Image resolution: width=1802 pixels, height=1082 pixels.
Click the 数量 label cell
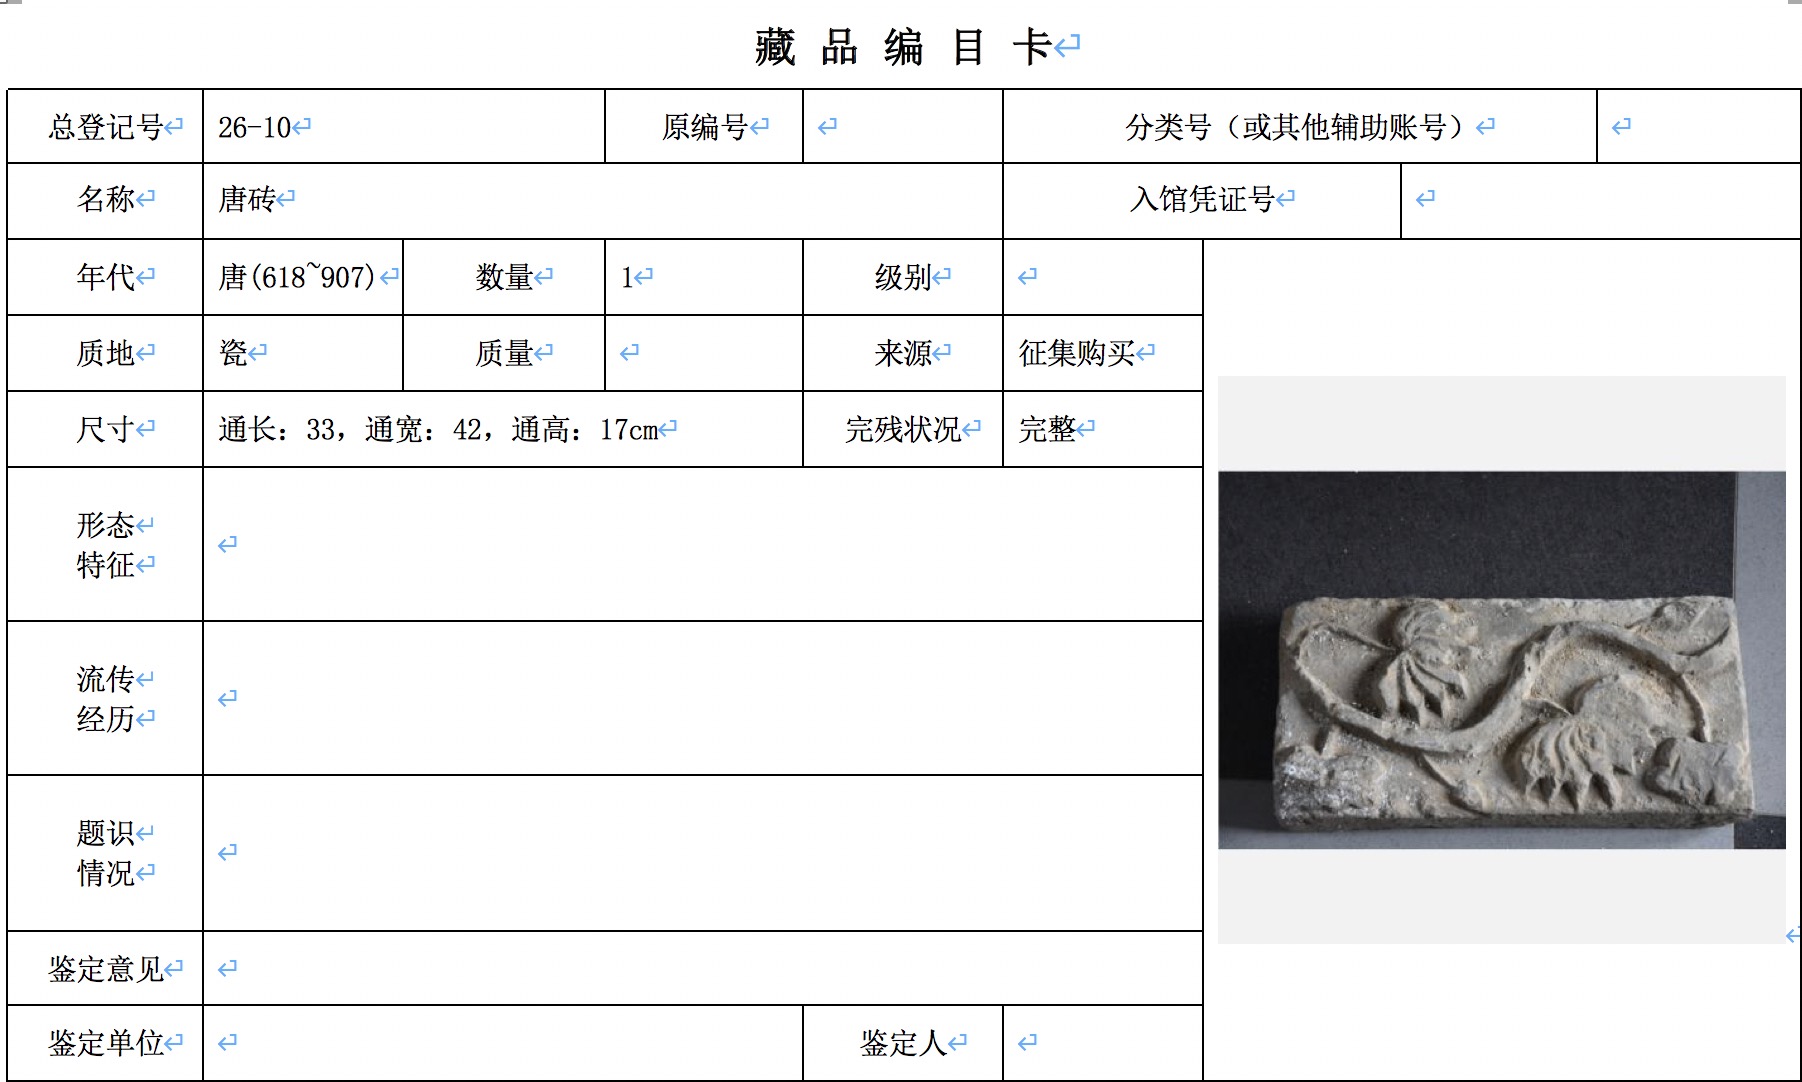[x=504, y=277]
